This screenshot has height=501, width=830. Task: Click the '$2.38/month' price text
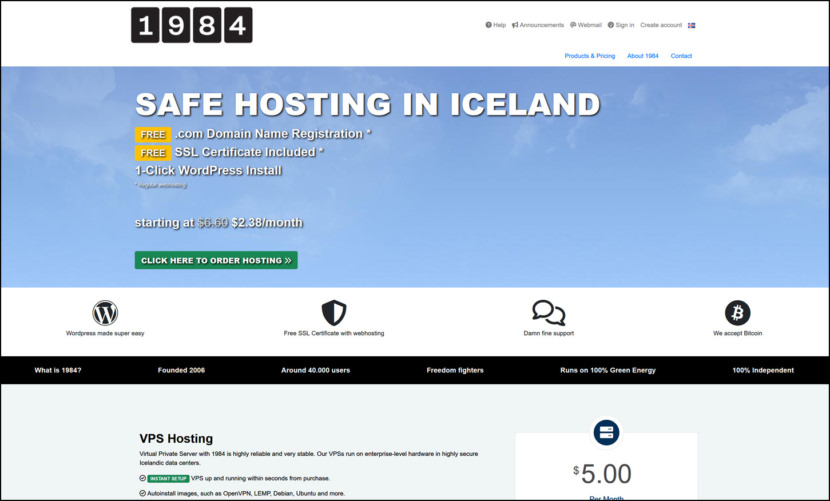click(x=267, y=222)
